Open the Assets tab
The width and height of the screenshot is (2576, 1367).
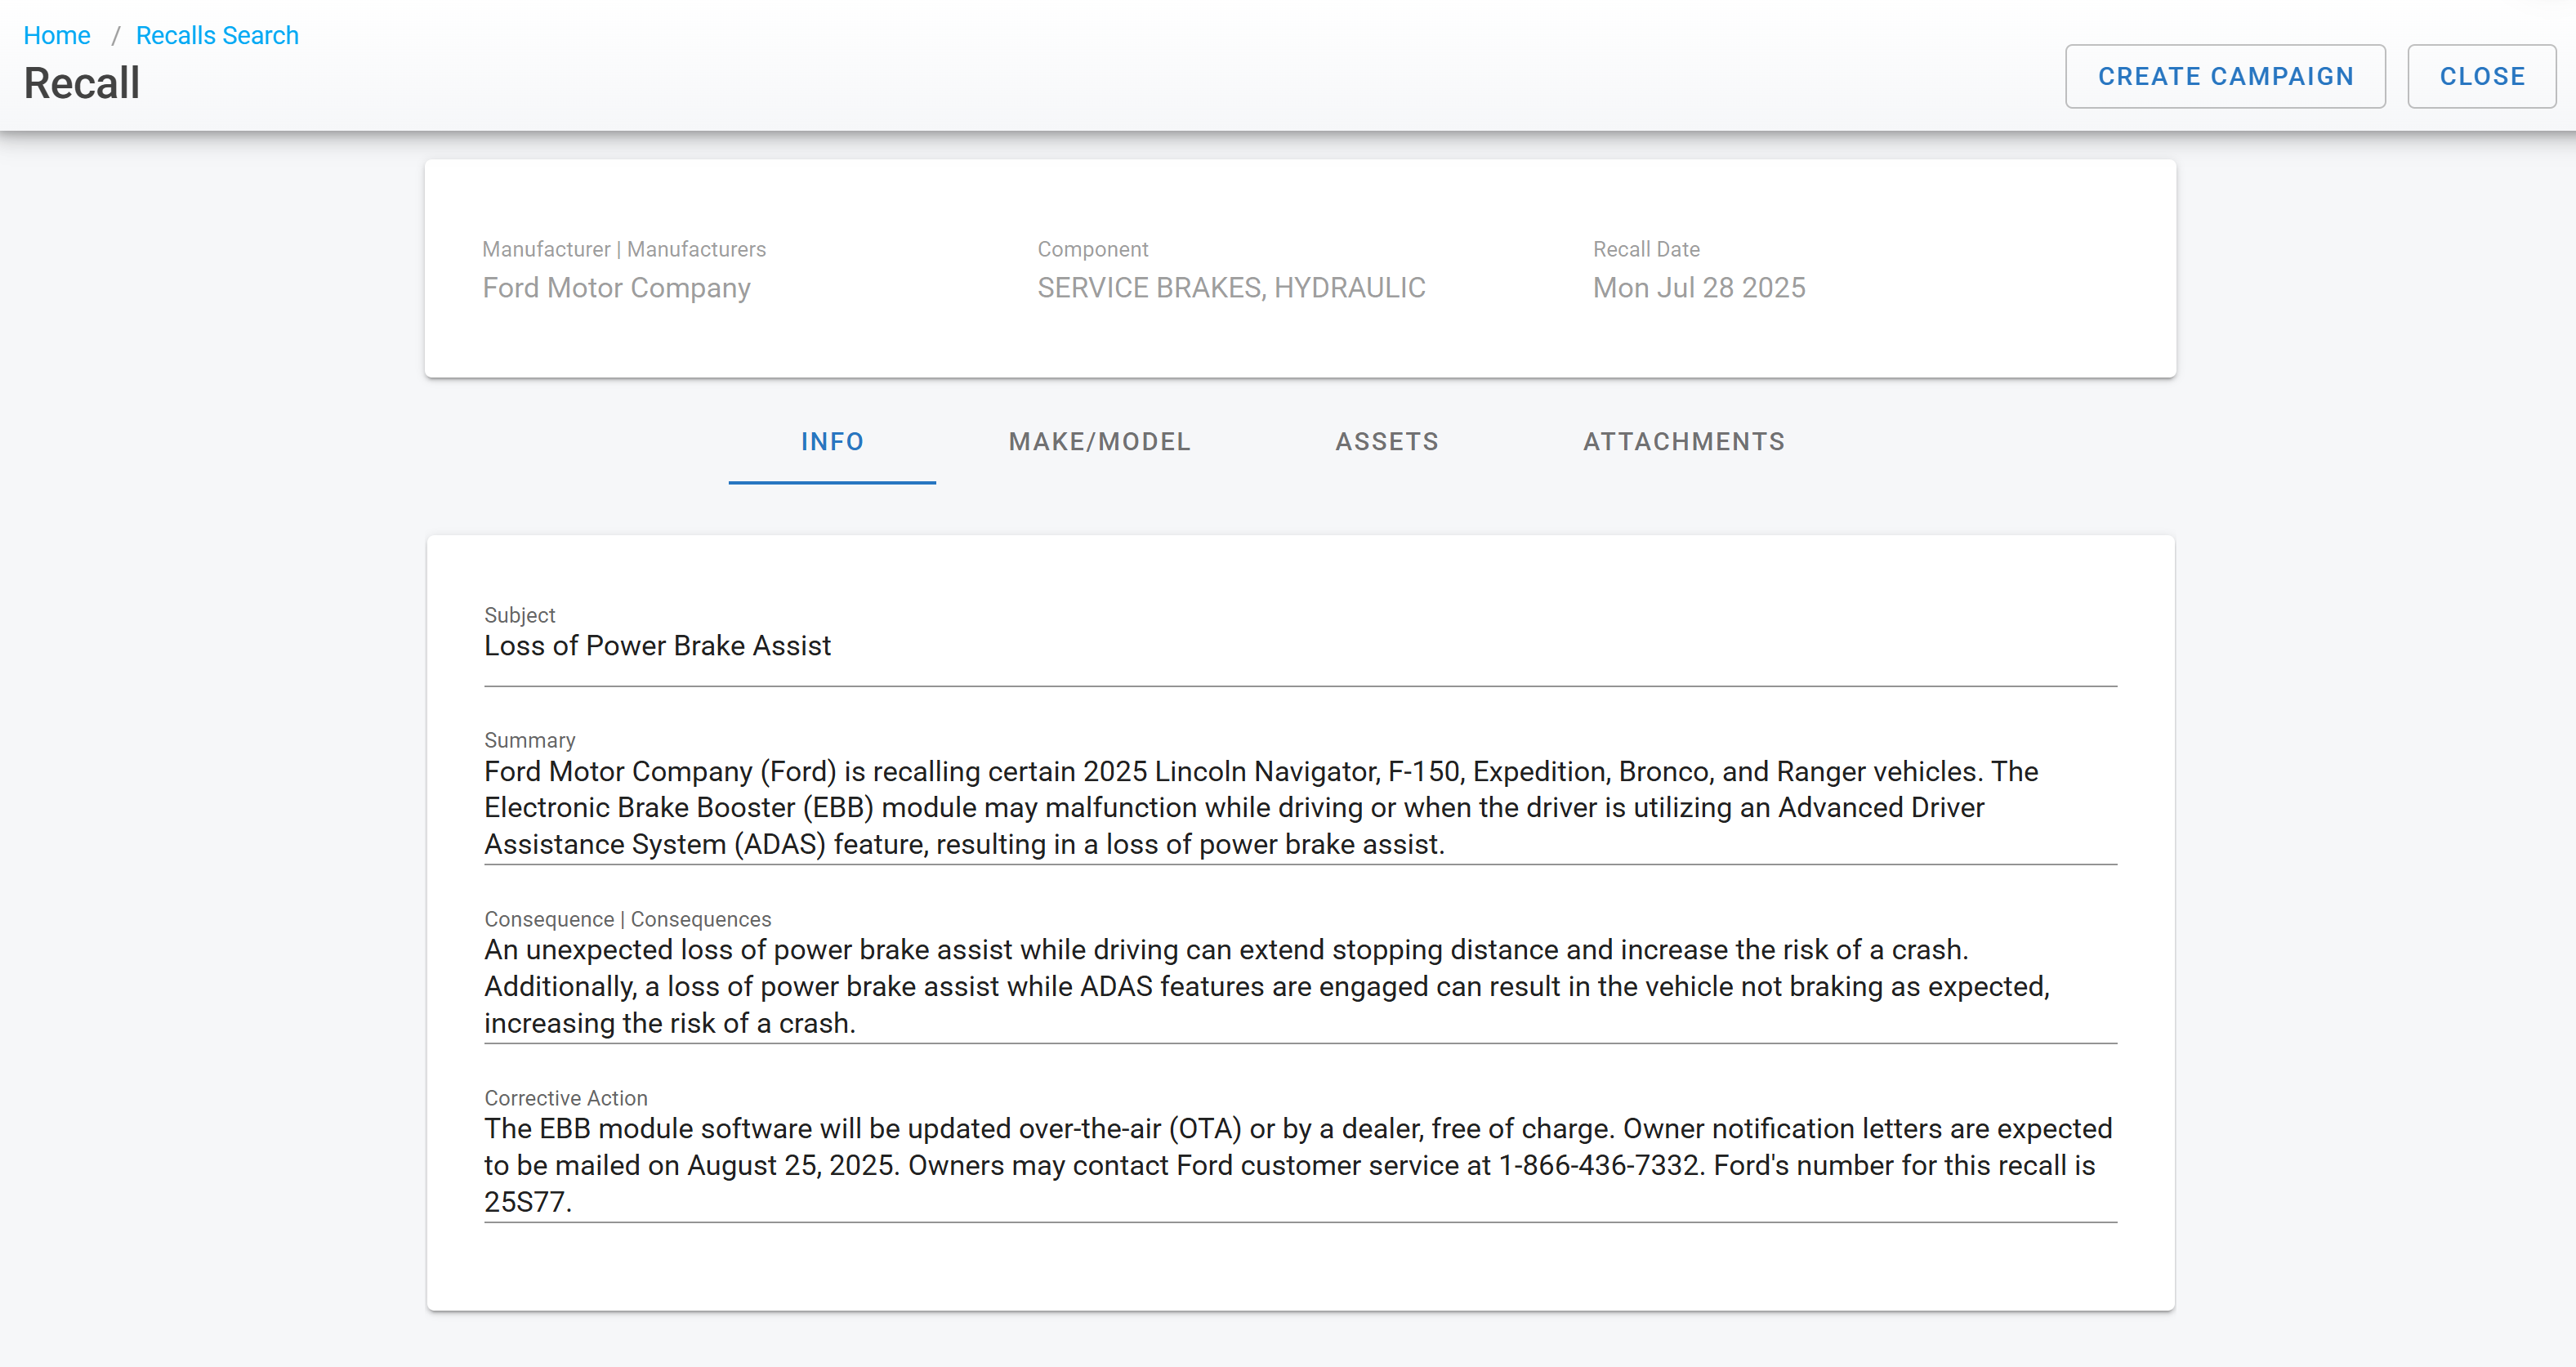pyautogui.click(x=1387, y=441)
